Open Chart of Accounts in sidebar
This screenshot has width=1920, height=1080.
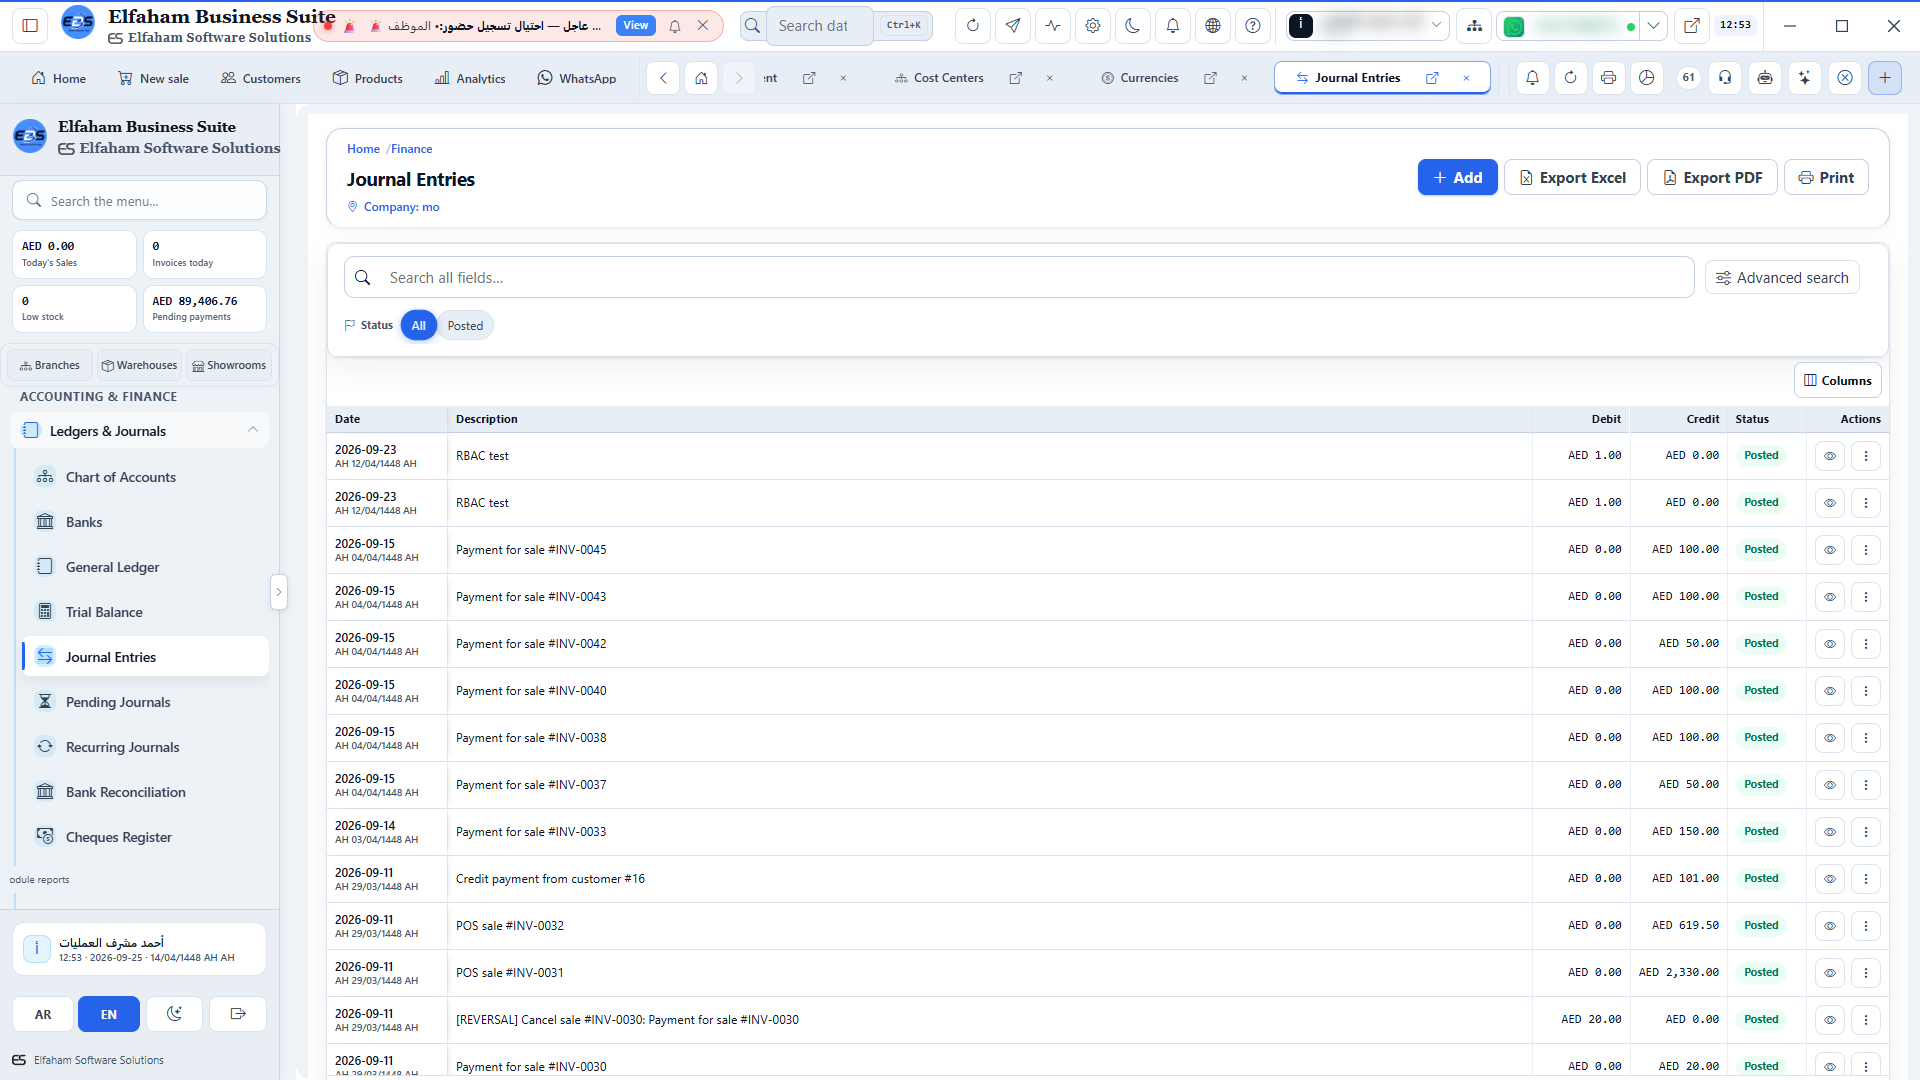(x=146, y=477)
